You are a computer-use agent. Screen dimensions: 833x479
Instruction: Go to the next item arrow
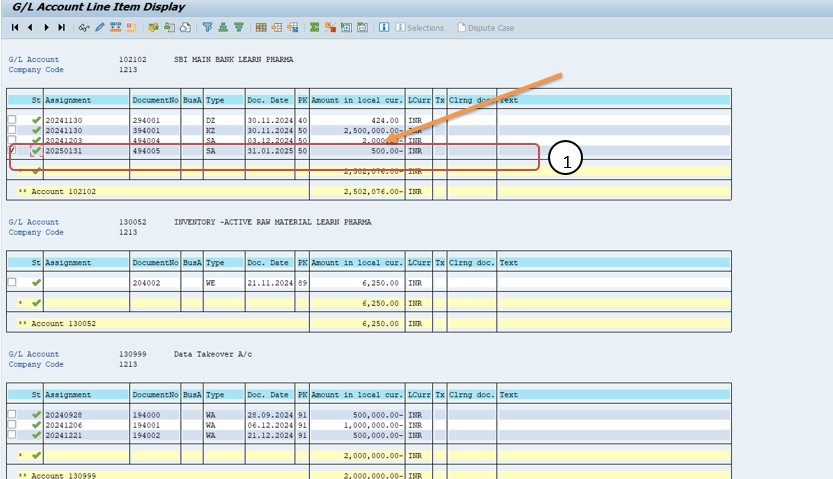[46, 28]
